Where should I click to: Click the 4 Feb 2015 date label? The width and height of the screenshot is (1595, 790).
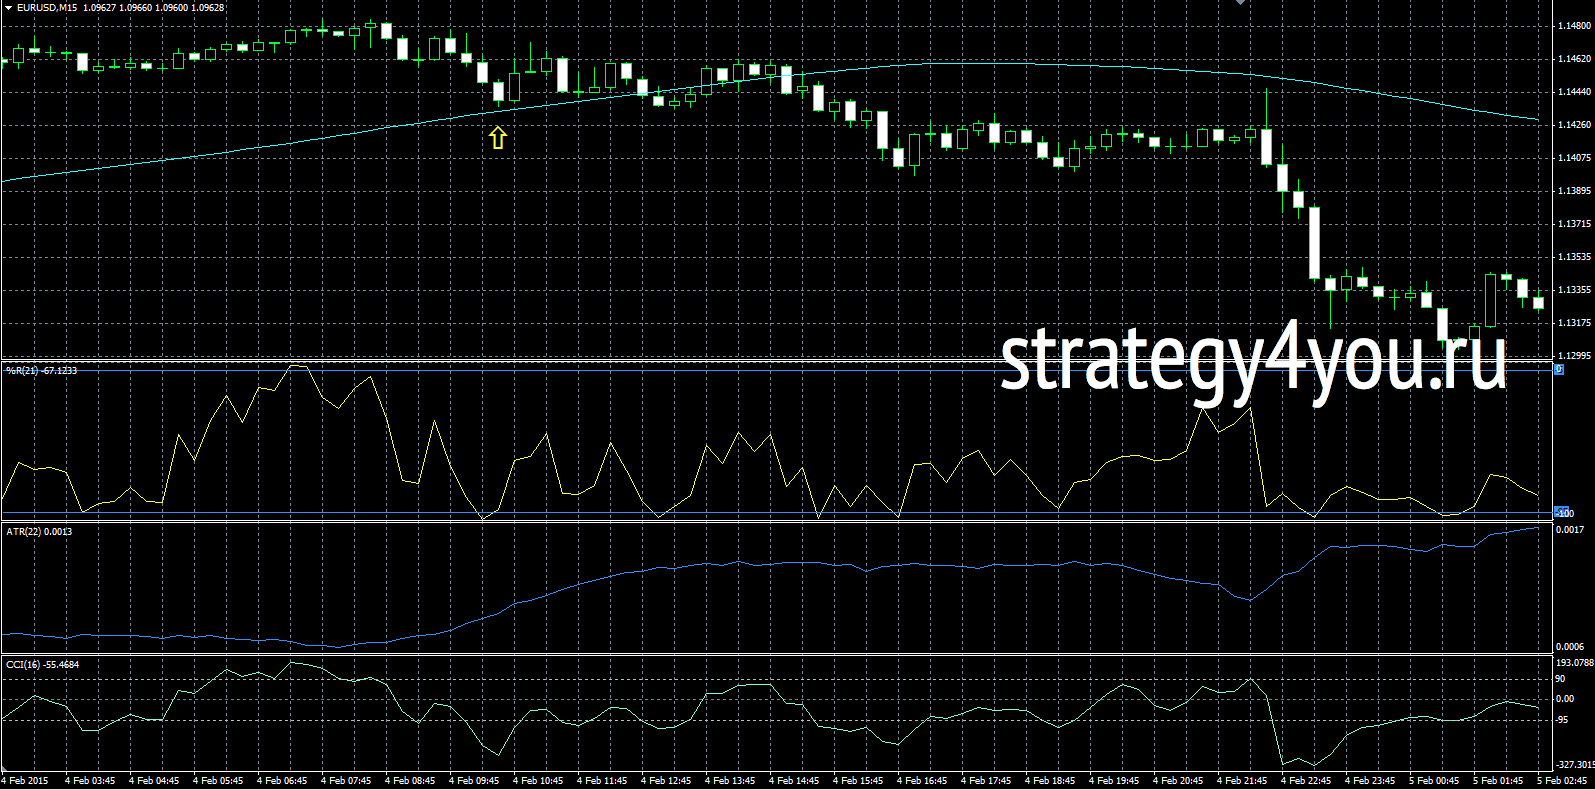tap(25, 781)
